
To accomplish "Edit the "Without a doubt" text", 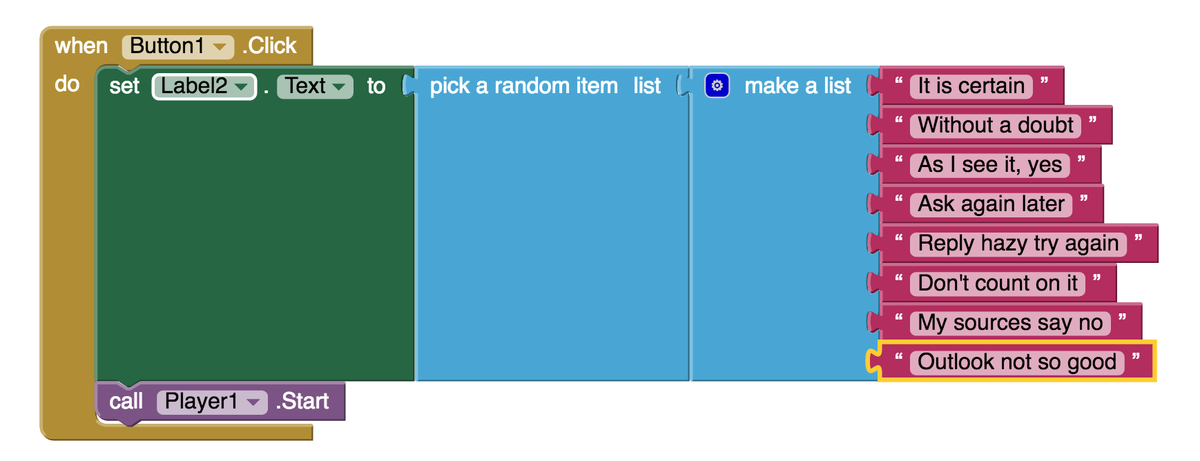I will point(995,125).
